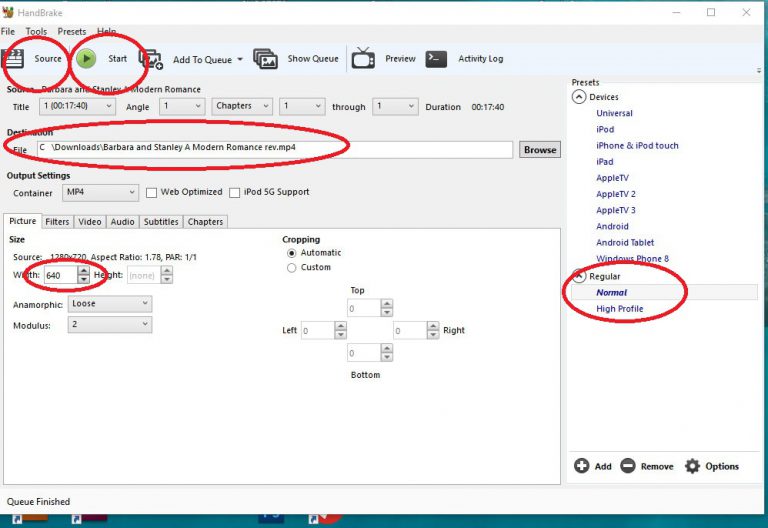Click the Show Queue pictures icon
The width and height of the screenshot is (768, 528).
click(265, 59)
